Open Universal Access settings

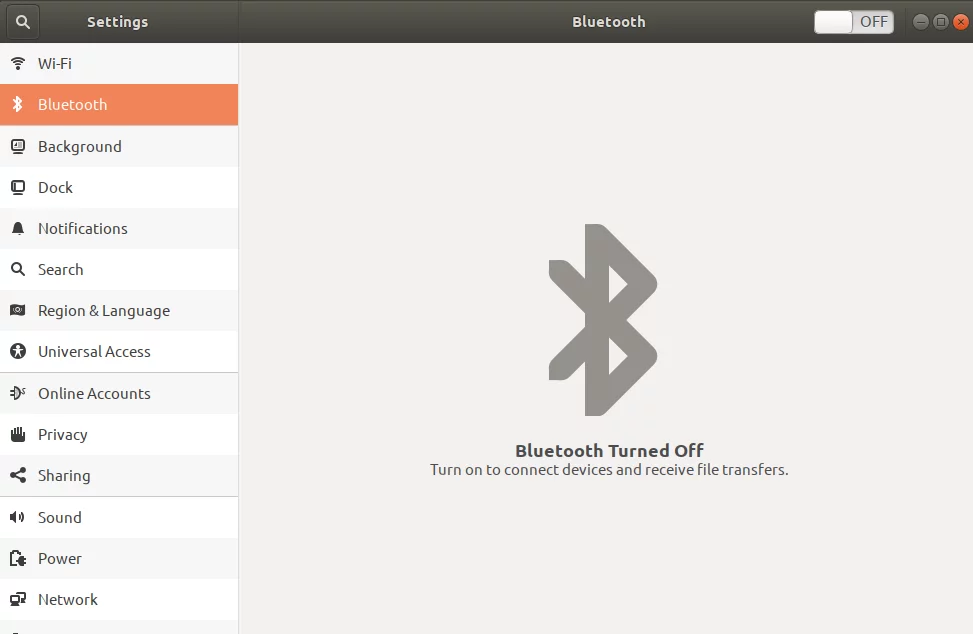119,351
